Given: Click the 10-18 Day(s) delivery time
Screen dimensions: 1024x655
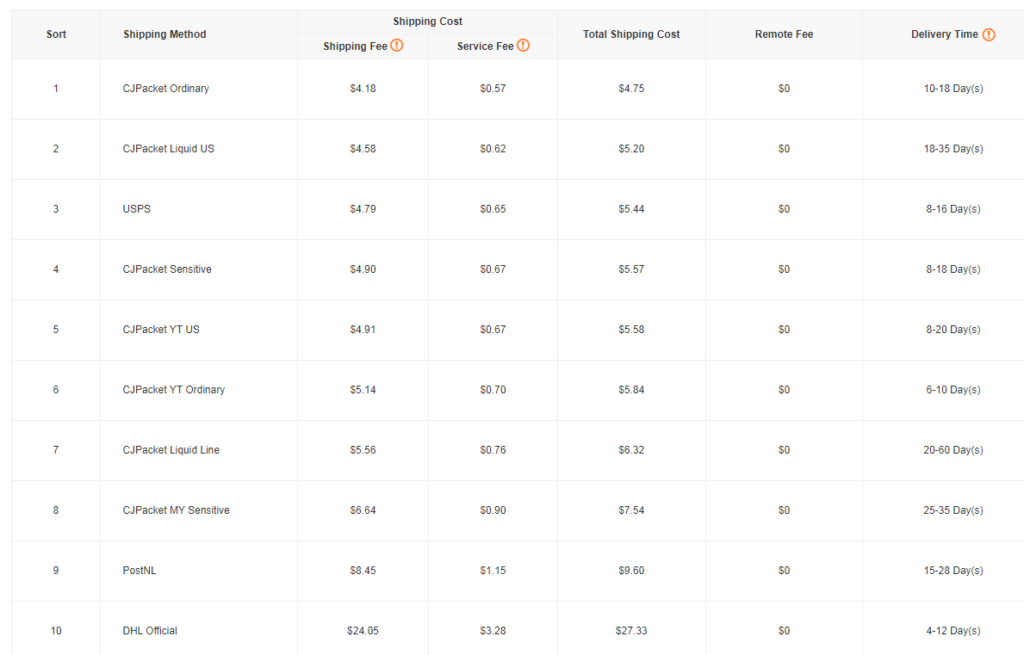Looking at the screenshot, I should point(953,88).
